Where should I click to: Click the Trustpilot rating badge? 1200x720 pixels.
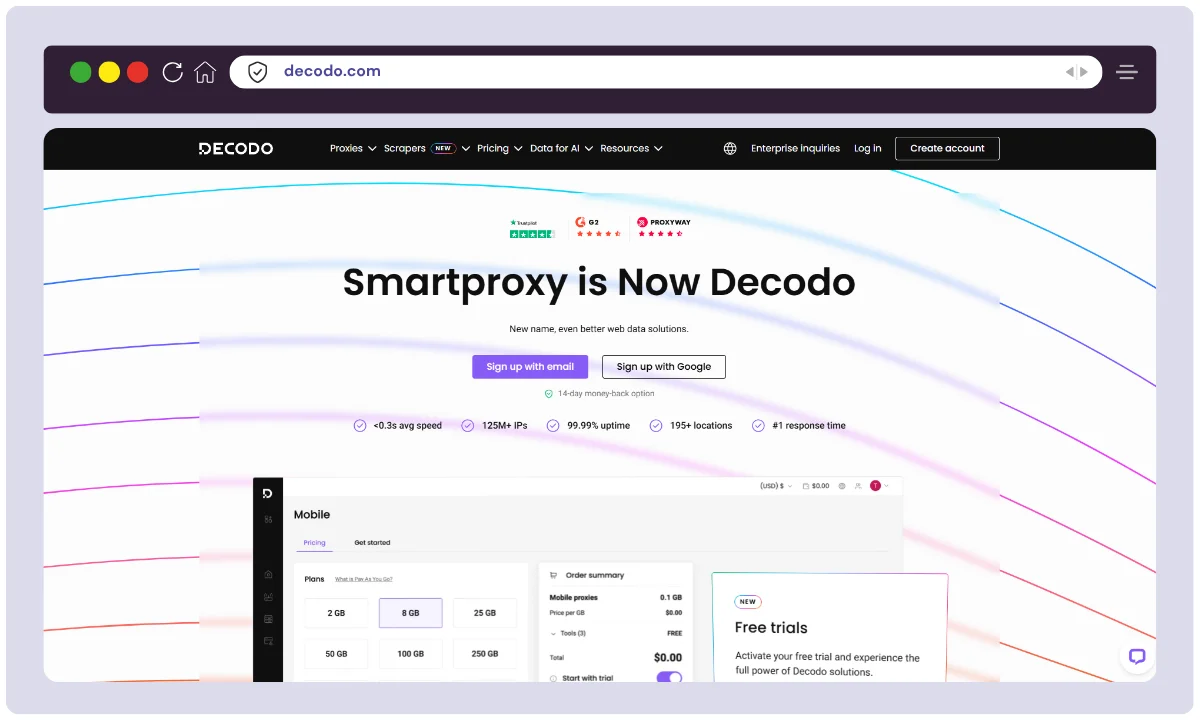(x=531, y=228)
